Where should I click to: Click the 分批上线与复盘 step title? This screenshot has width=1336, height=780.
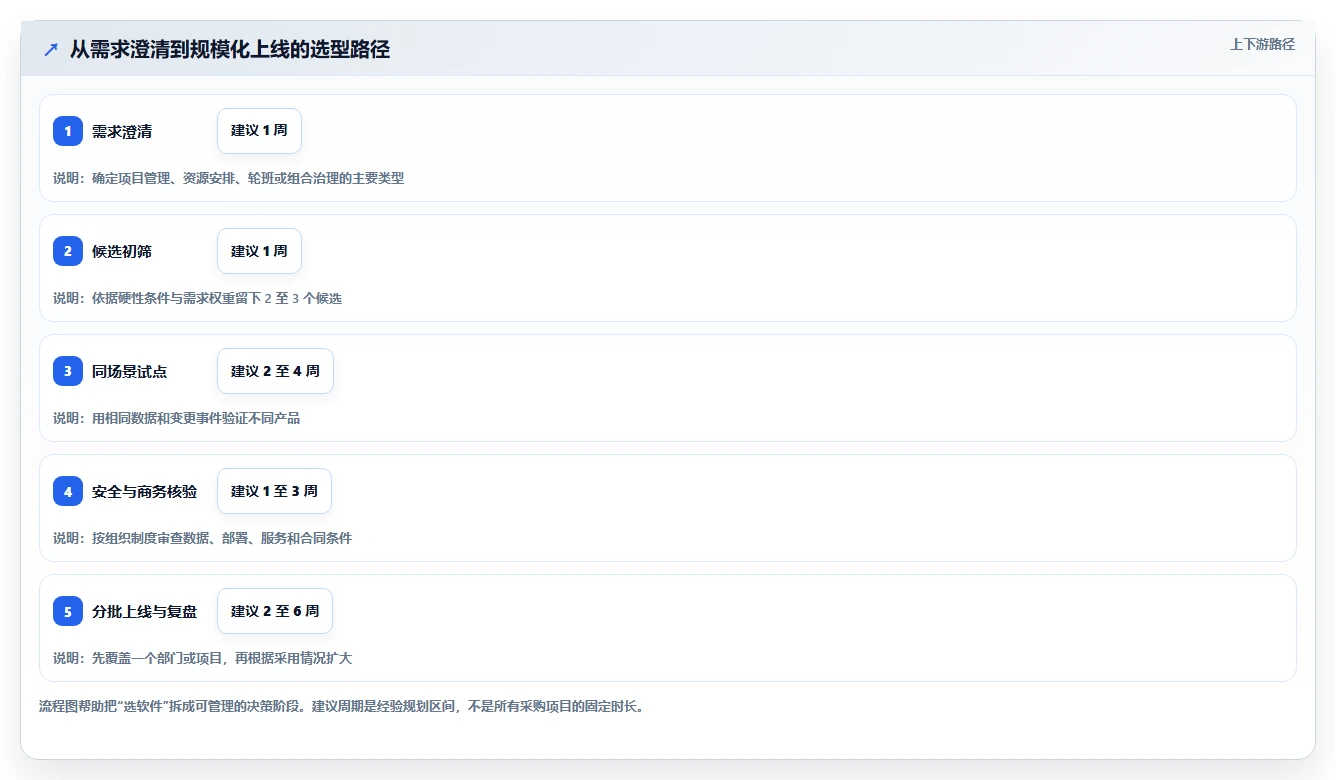coord(145,611)
